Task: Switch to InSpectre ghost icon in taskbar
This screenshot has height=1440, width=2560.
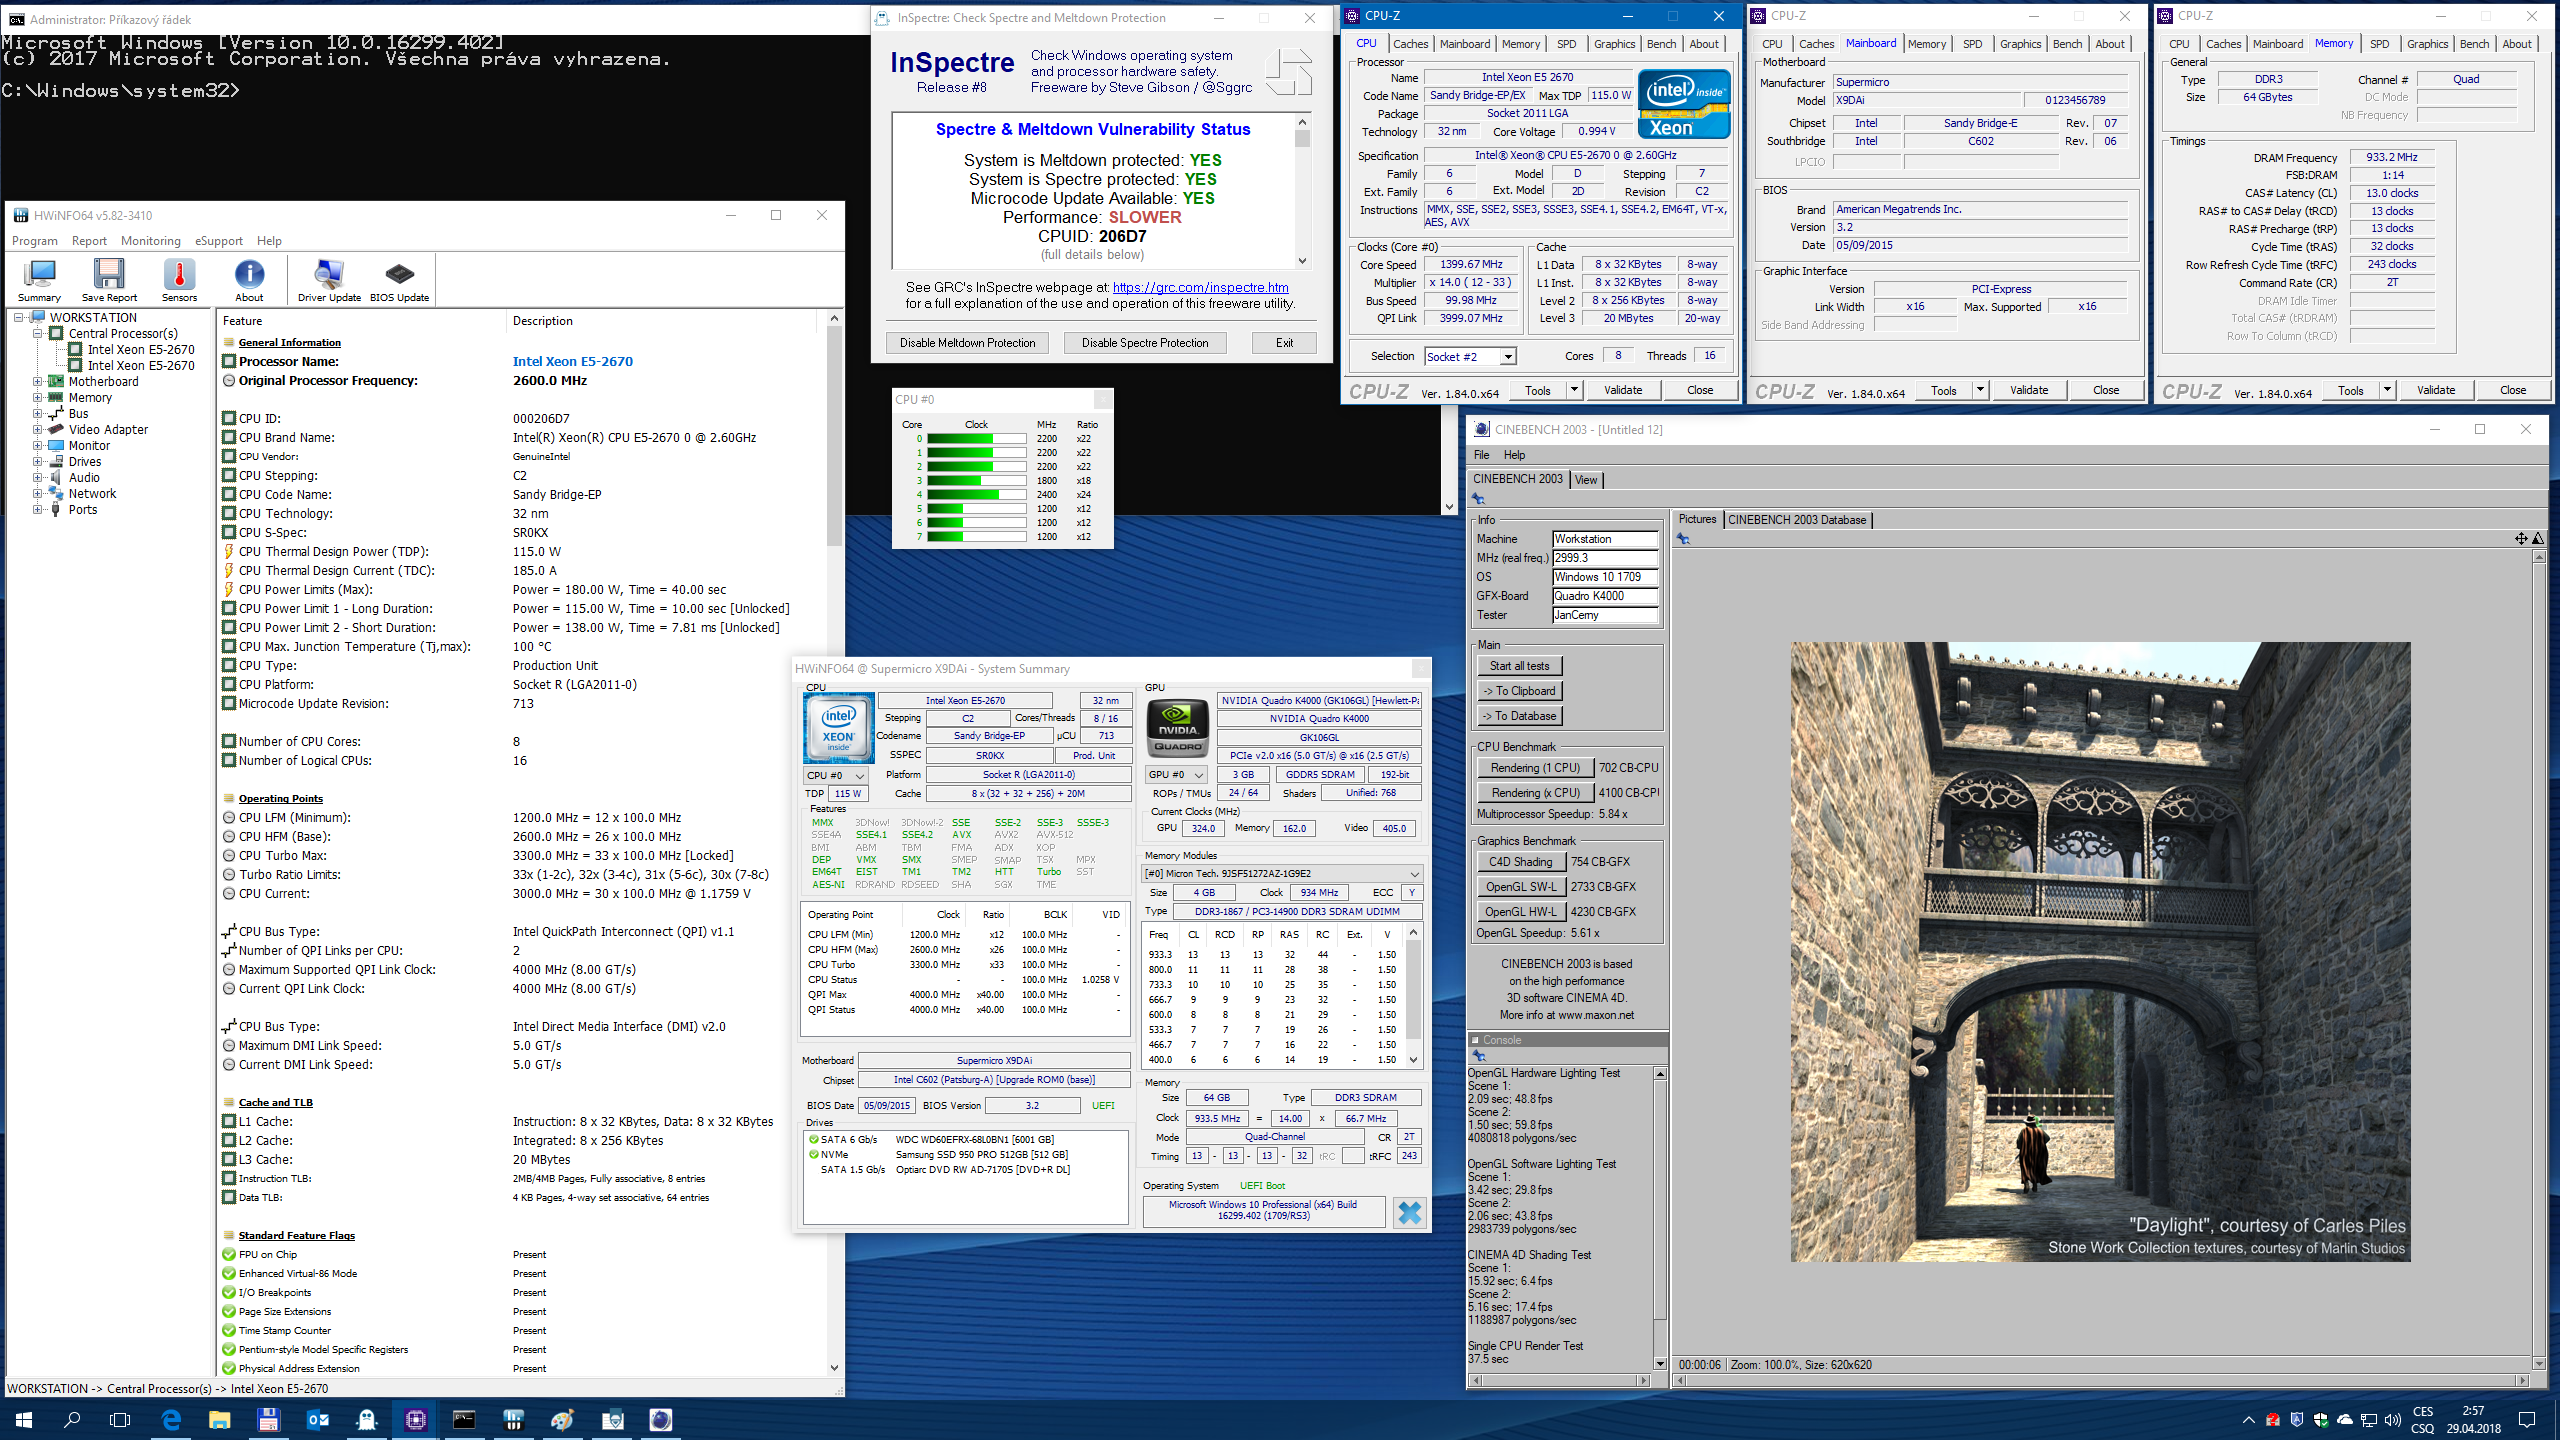Action: tap(366, 1419)
